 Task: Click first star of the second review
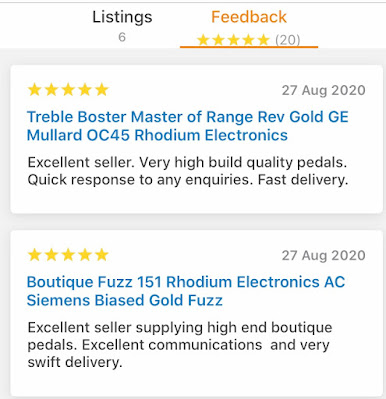tap(34, 255)
